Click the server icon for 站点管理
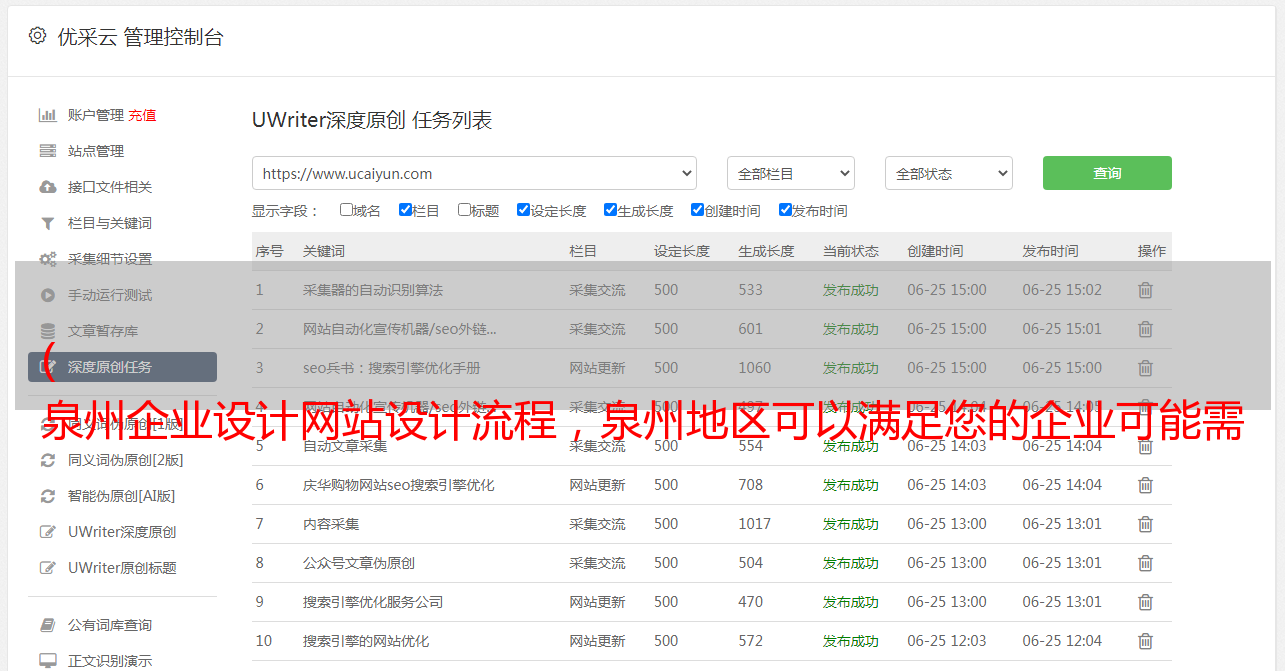This screenshot has height=671, width=1285. (47, 151)
